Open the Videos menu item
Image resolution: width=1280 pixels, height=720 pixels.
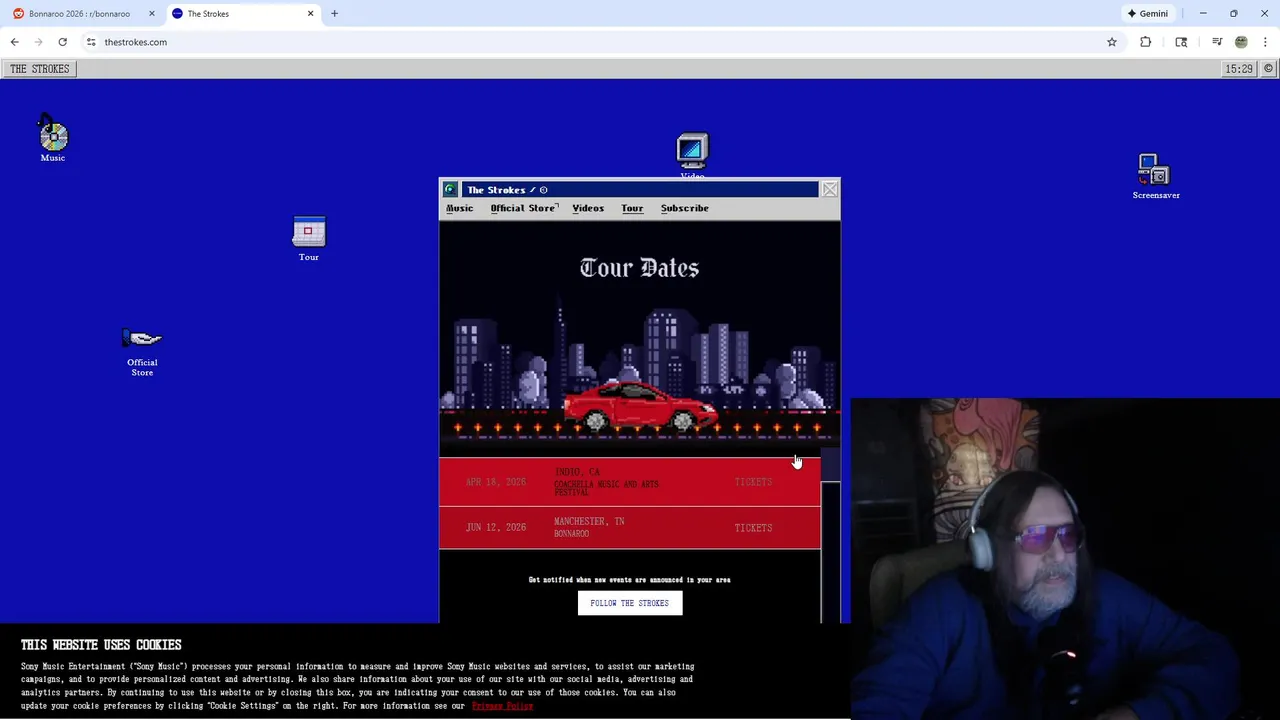pyautogui.click(x=588, y=208)
